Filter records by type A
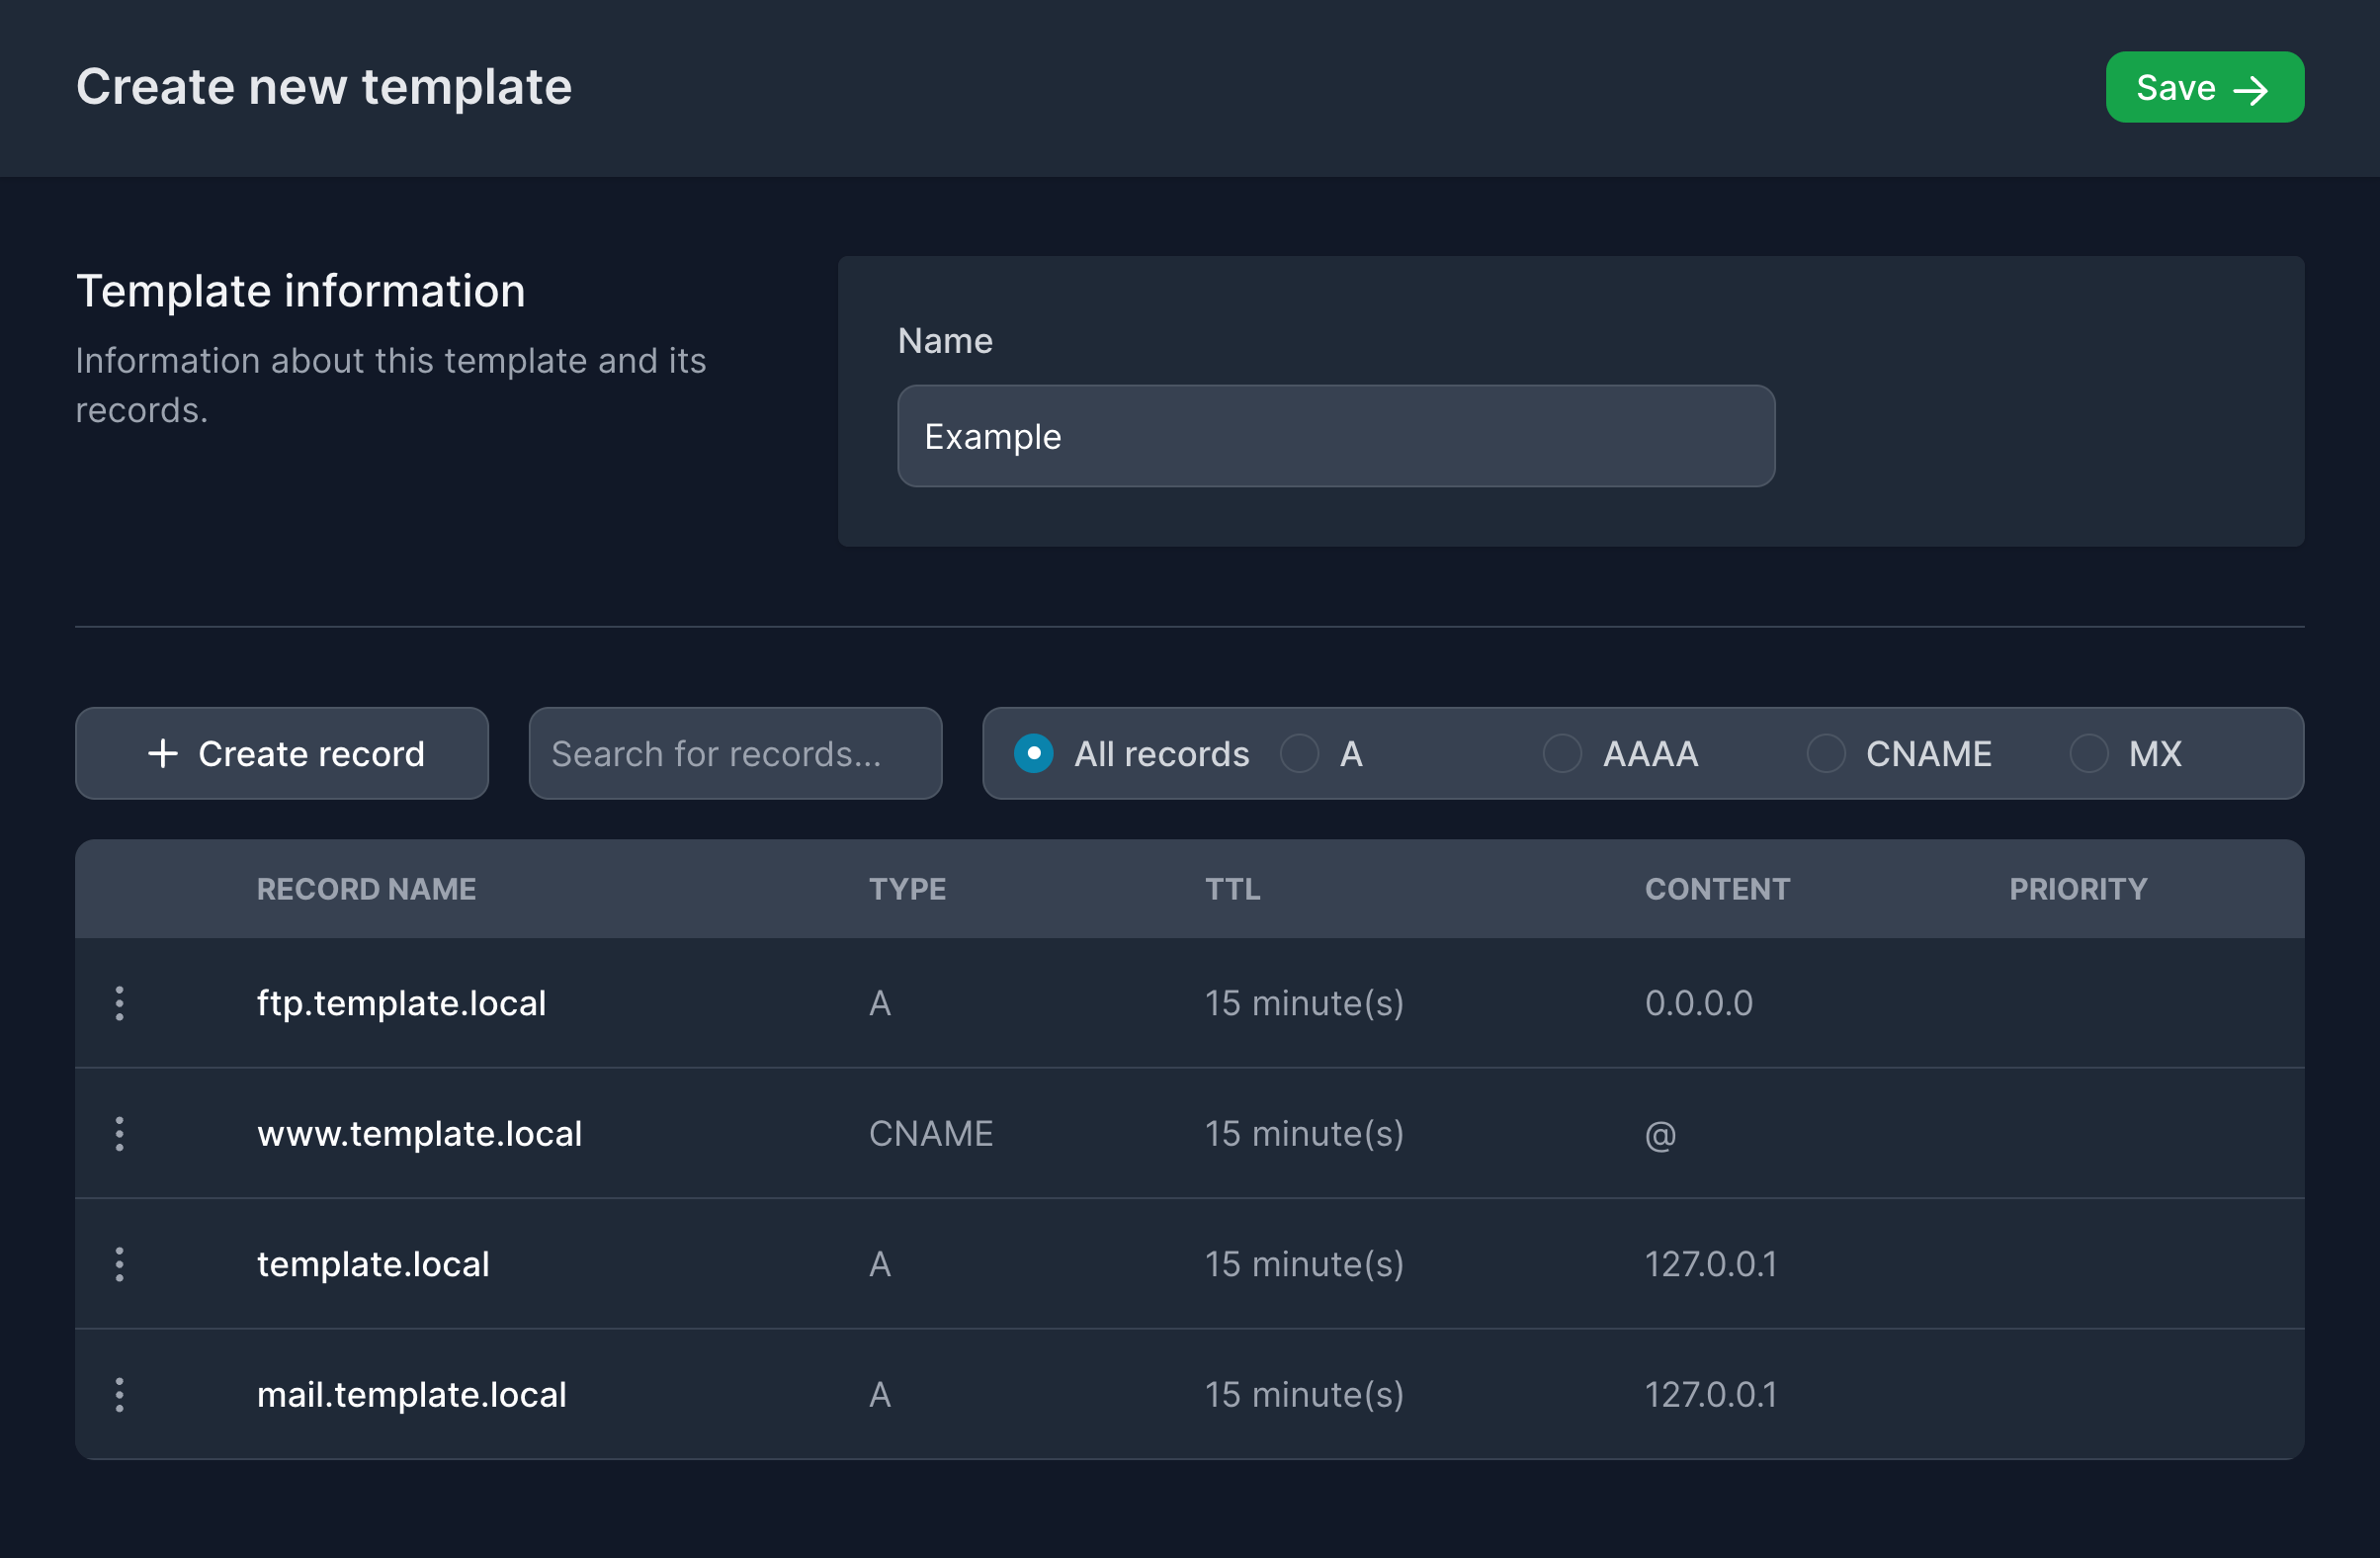This screenshot has width=2380, height=1558. 1299,753
